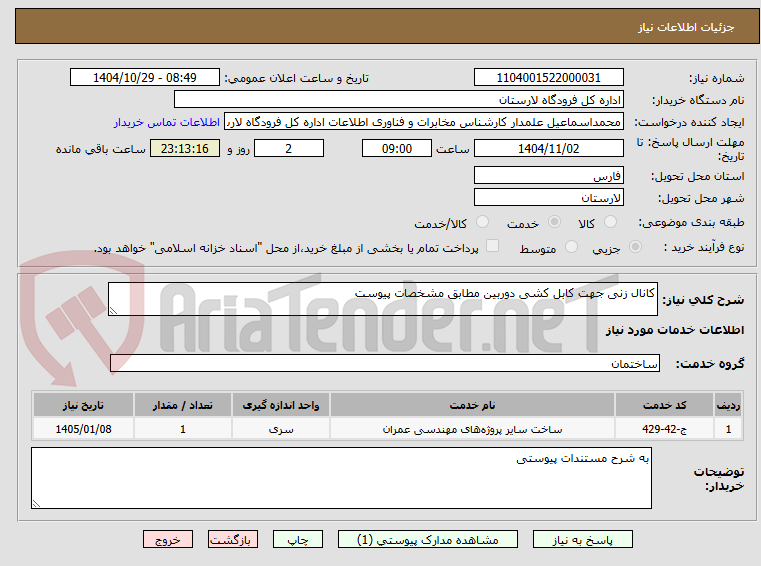
Task: Click the request creator field
Action: click(424, 122)
